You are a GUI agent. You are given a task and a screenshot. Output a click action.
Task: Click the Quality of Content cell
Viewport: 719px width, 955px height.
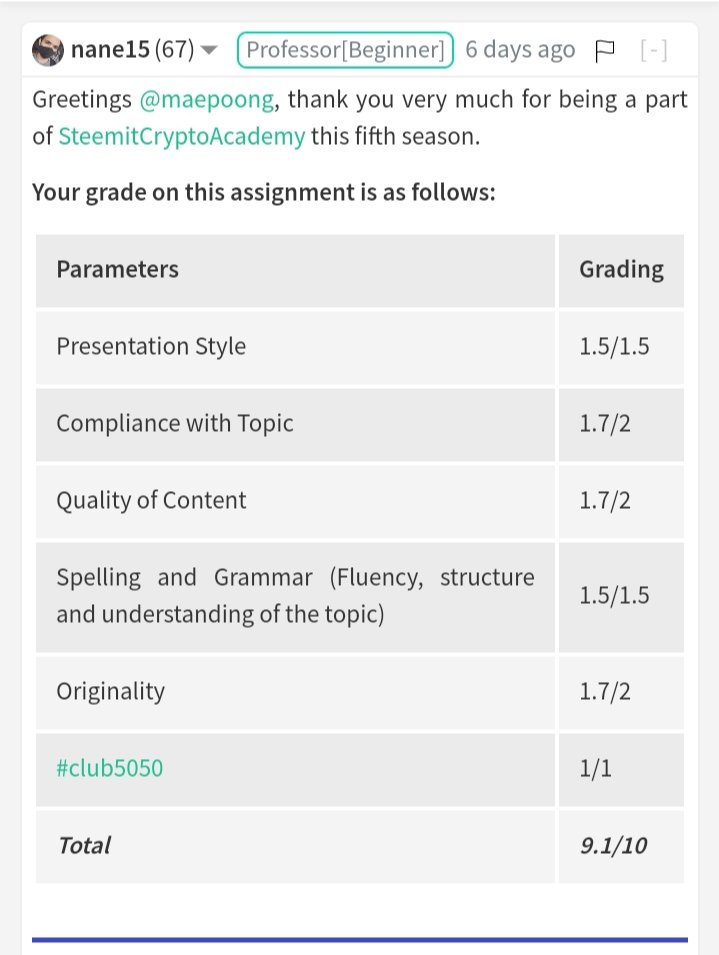pos(295,501)
